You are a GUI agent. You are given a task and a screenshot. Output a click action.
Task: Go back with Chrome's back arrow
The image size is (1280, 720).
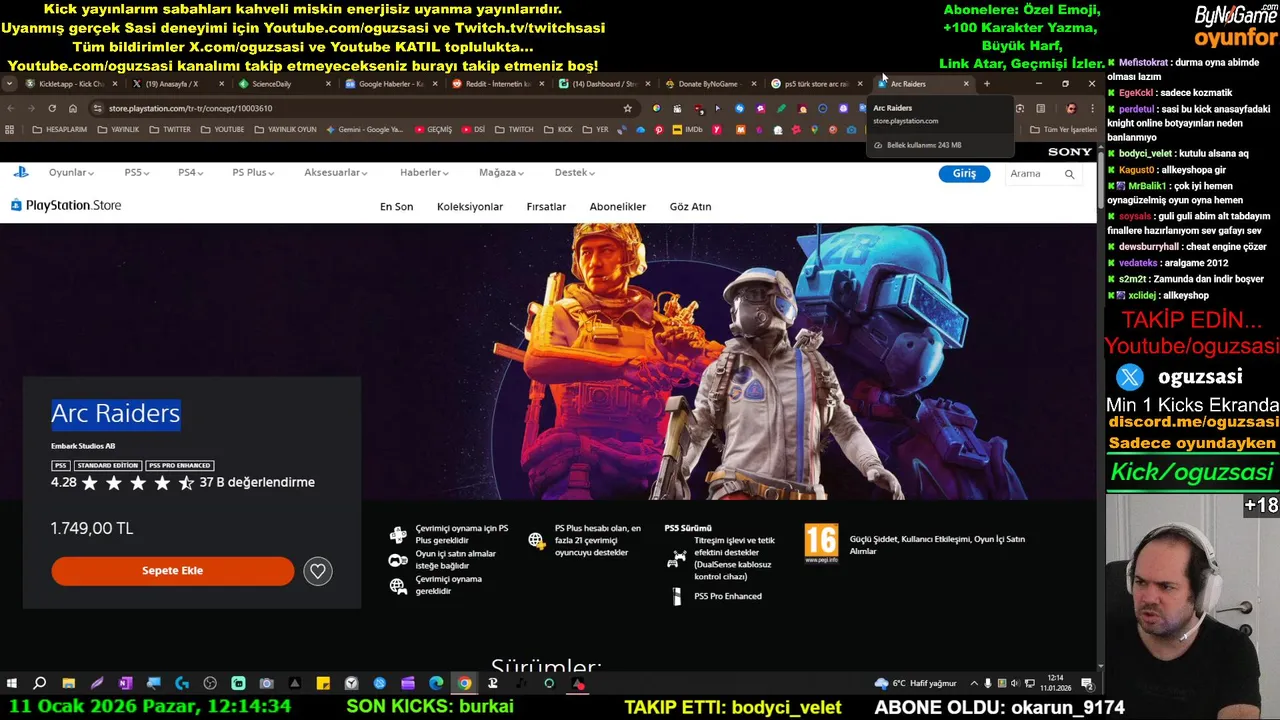(10, 108)
